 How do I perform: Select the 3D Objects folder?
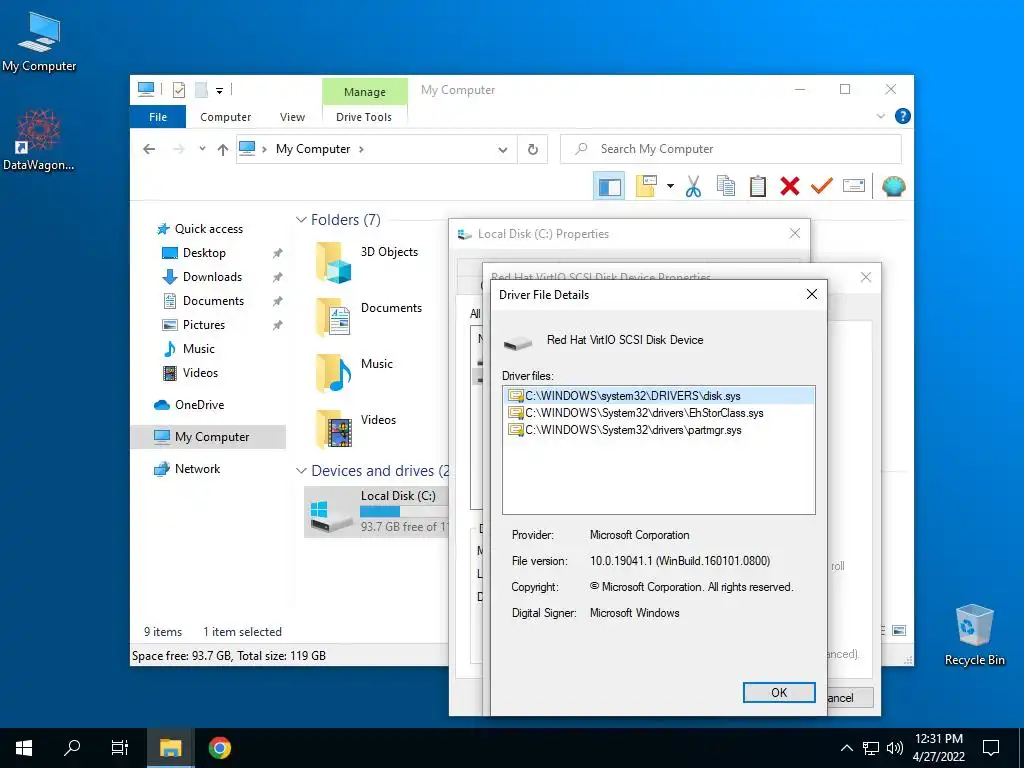(x=367, y=261)
